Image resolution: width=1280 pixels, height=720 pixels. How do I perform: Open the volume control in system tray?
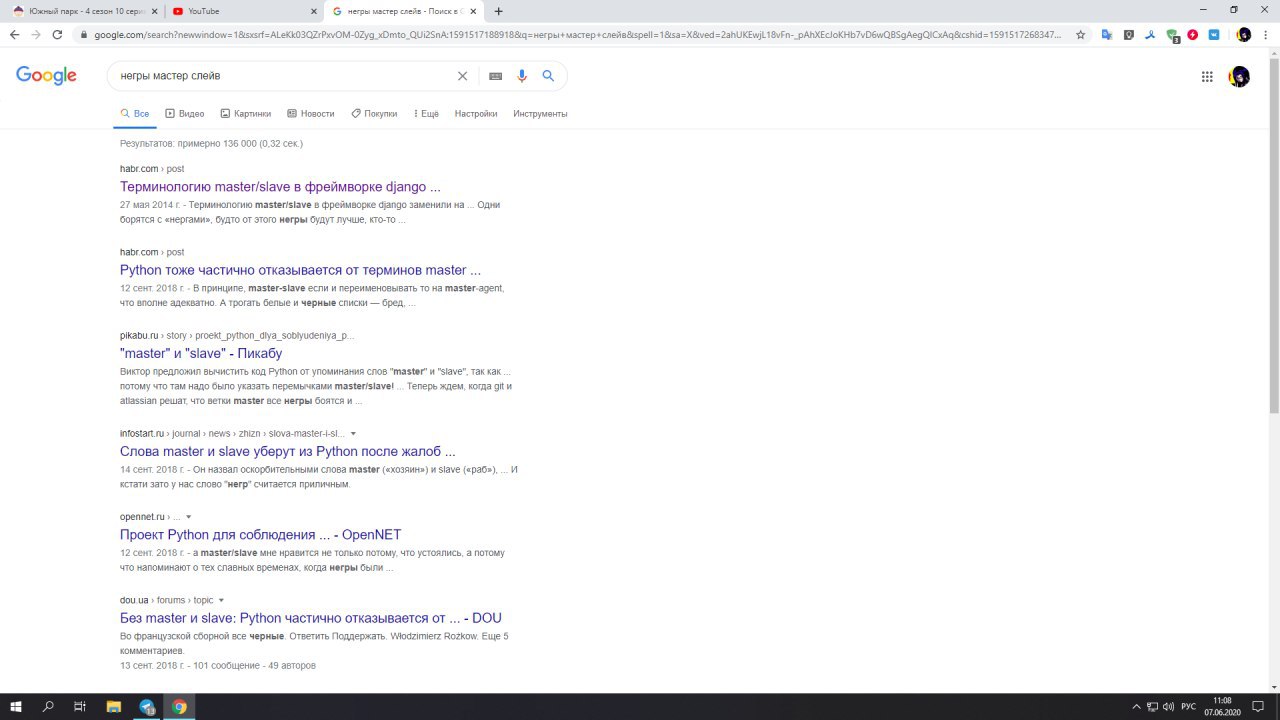click(x=1168, y=707)
